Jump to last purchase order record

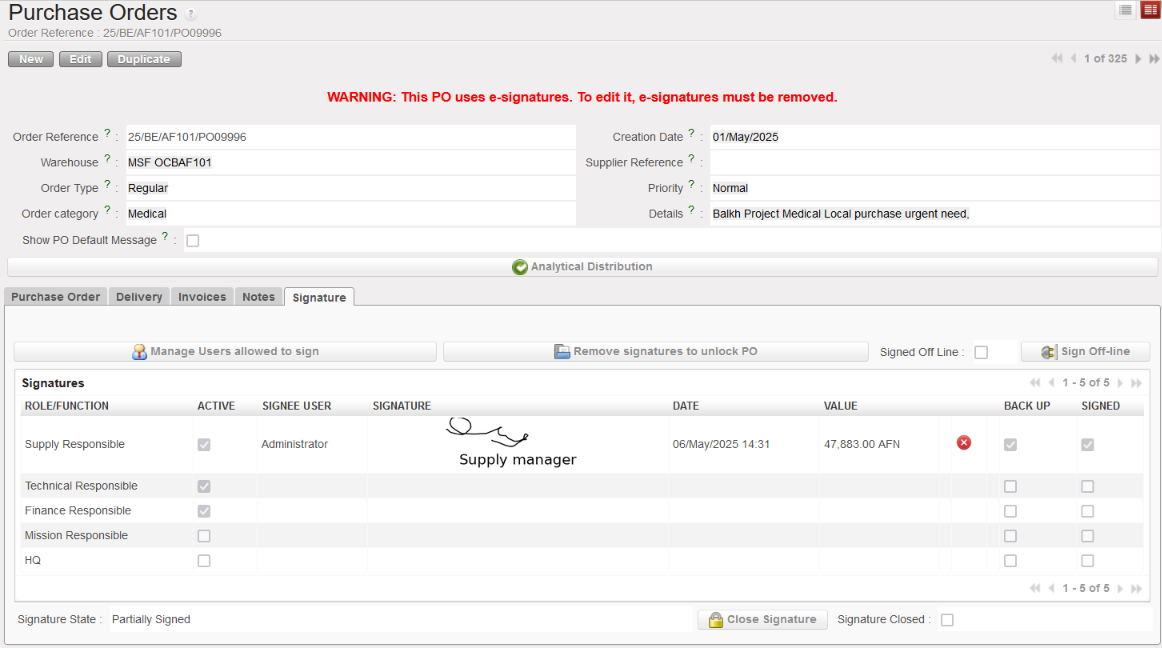click(x=1154, y=59)
